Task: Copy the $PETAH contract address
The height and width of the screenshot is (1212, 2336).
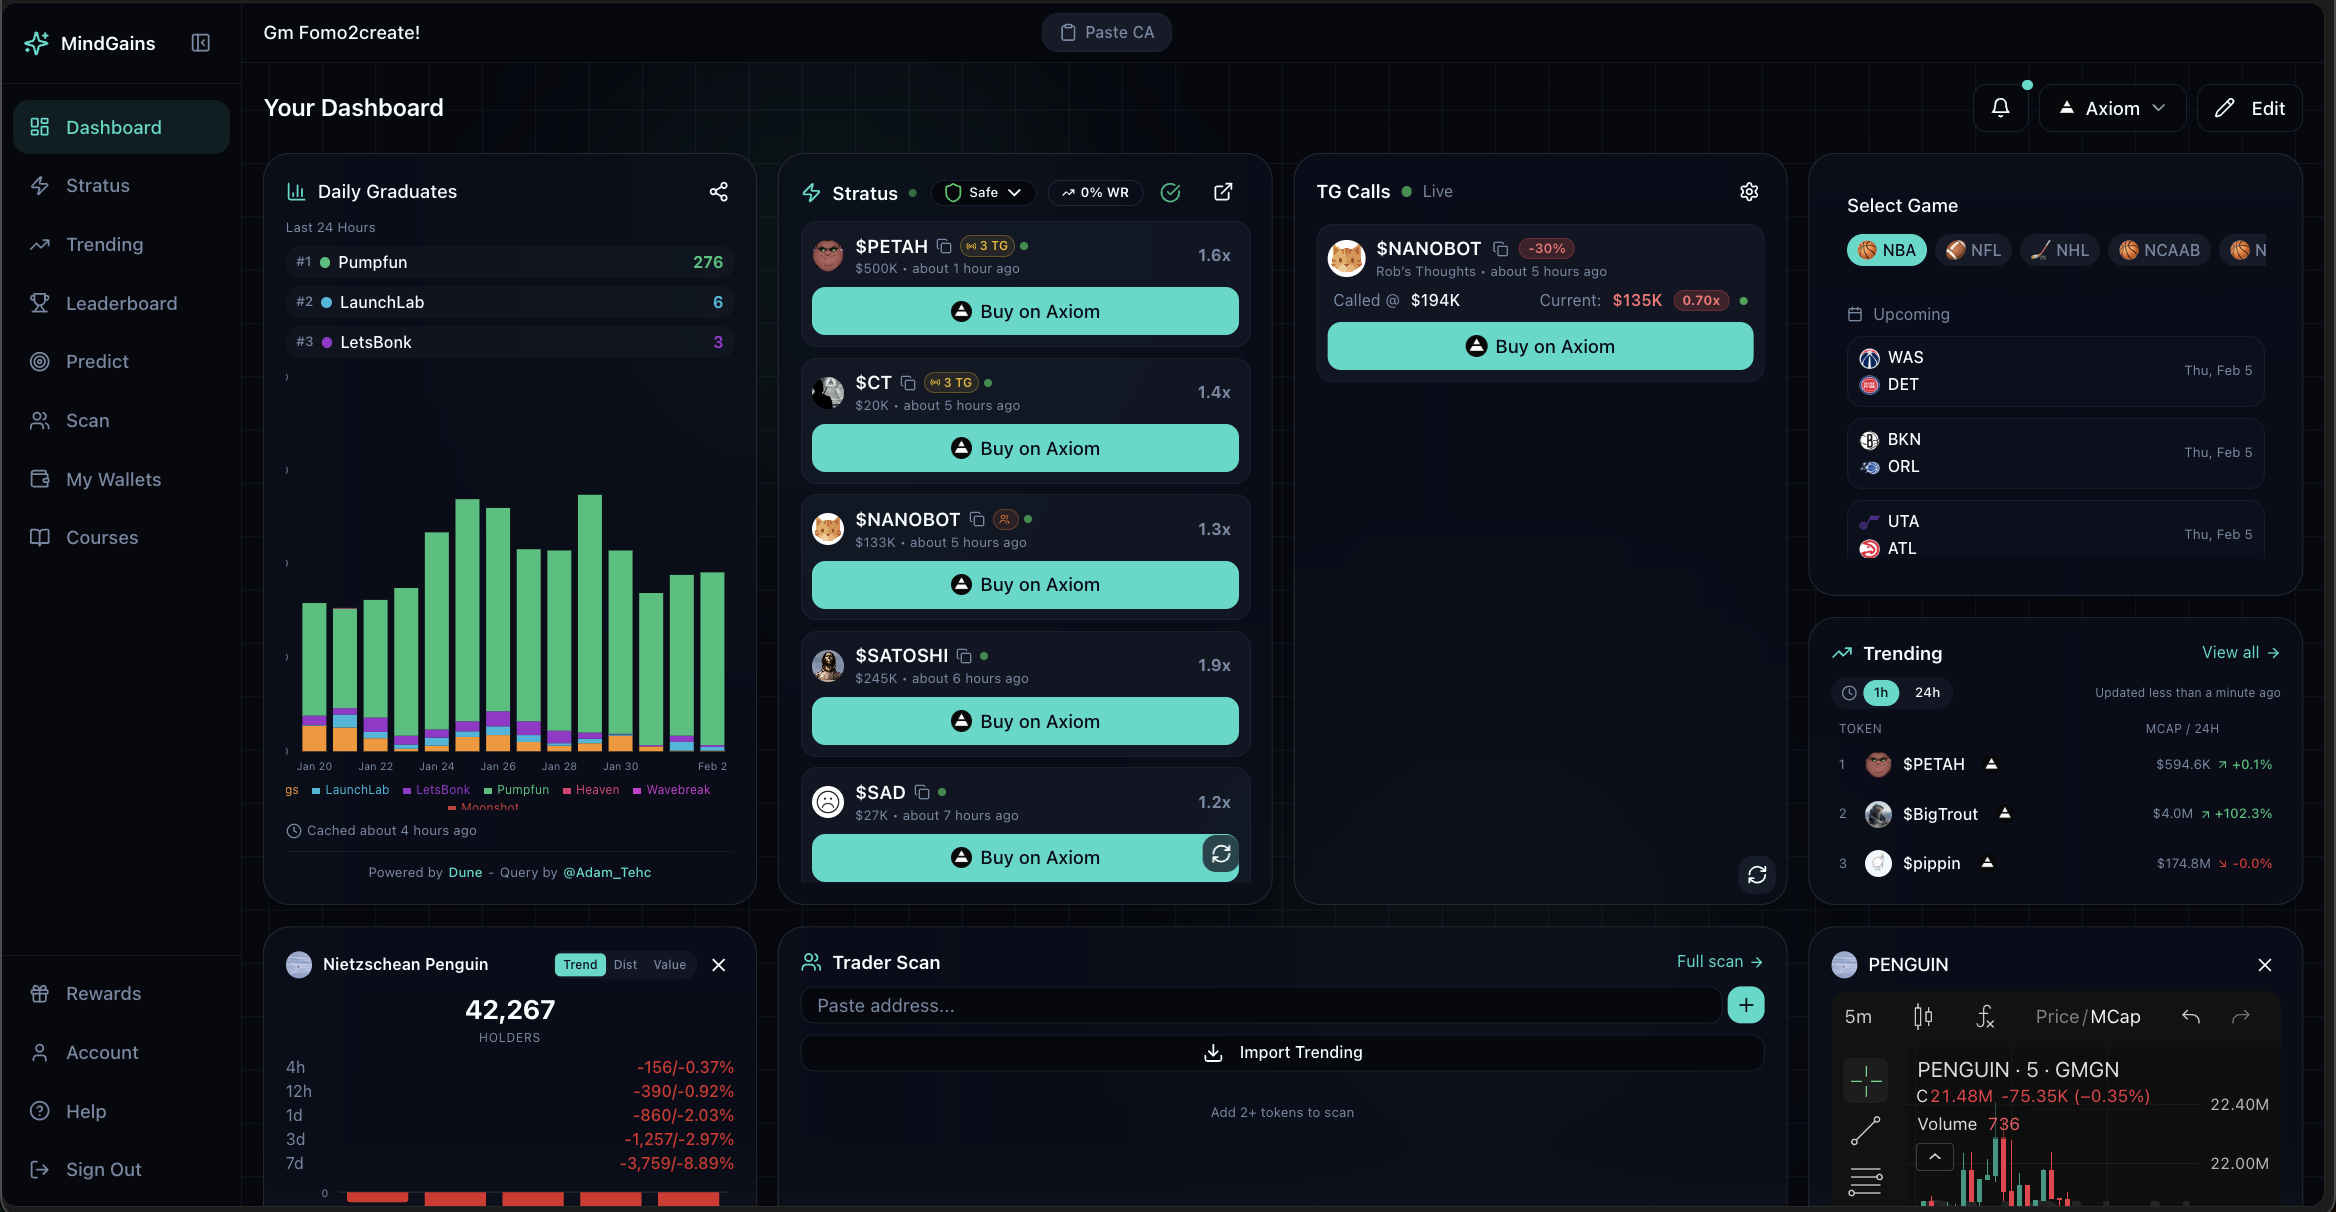Action: click(x=943, y=247)
